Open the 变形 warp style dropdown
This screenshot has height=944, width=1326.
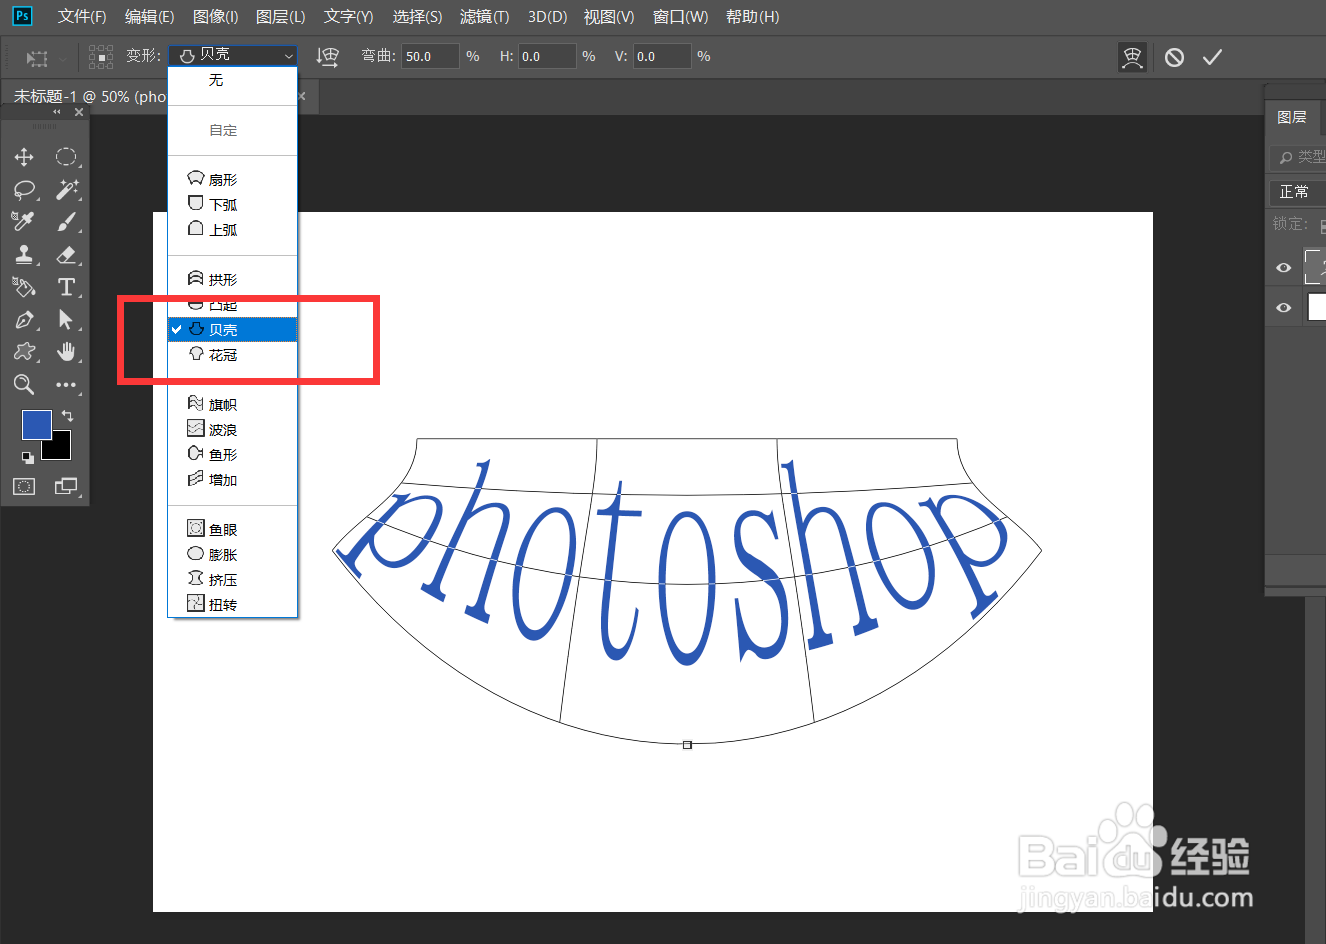point(233,56)
